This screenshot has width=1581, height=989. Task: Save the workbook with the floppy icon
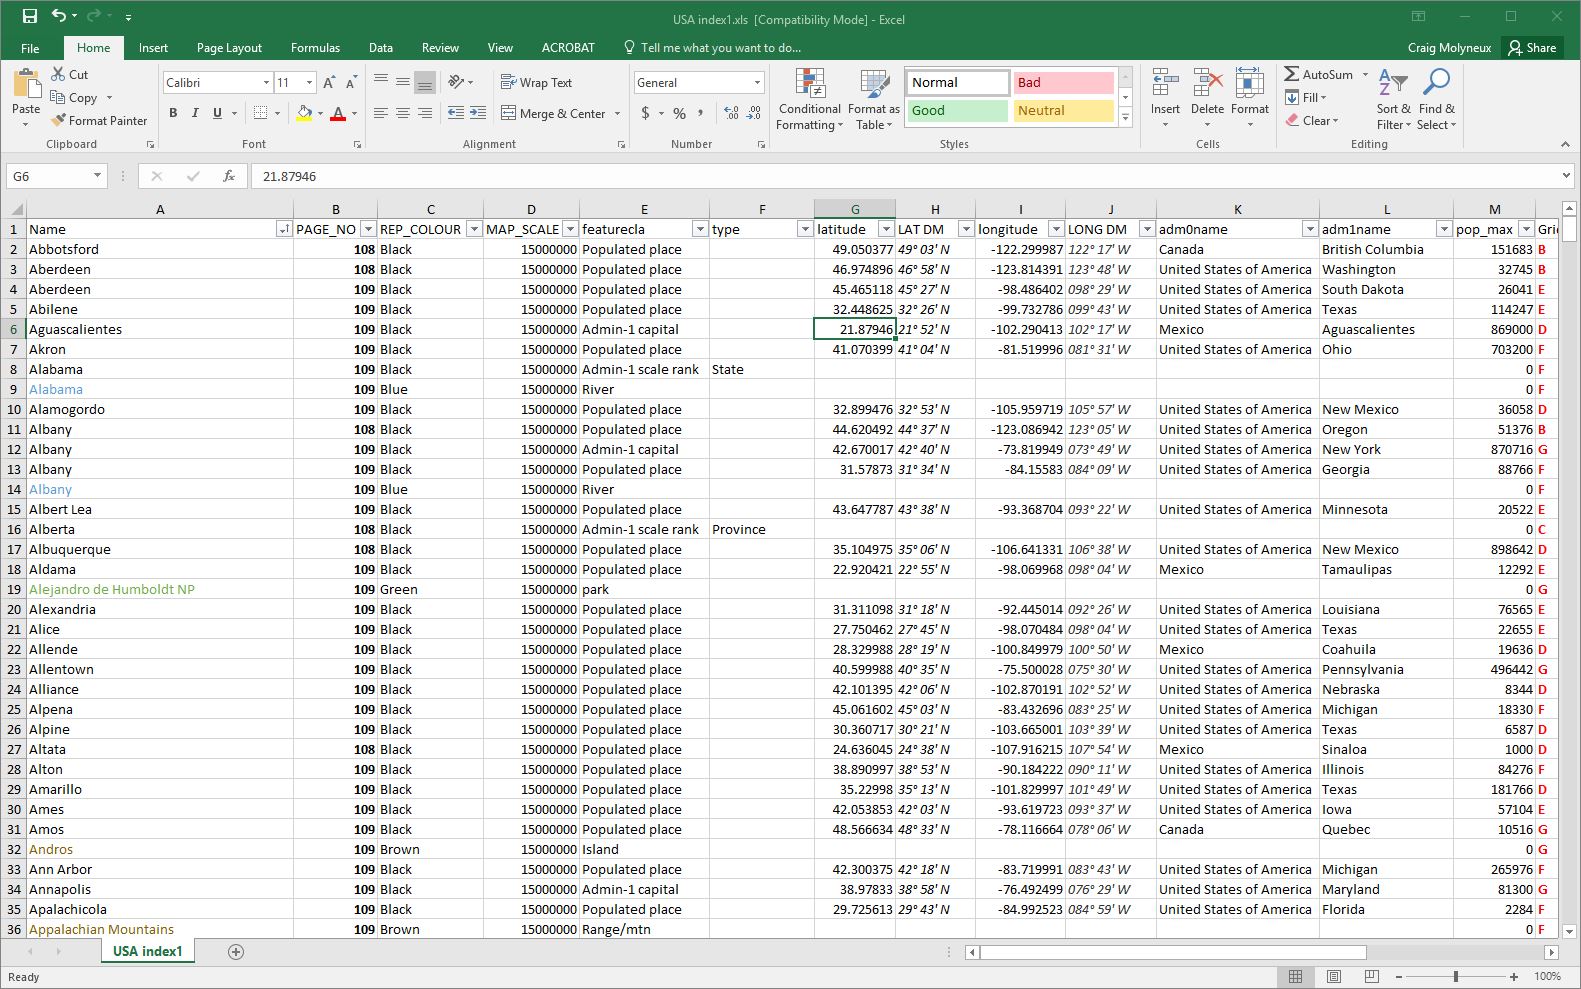[30, 16]
